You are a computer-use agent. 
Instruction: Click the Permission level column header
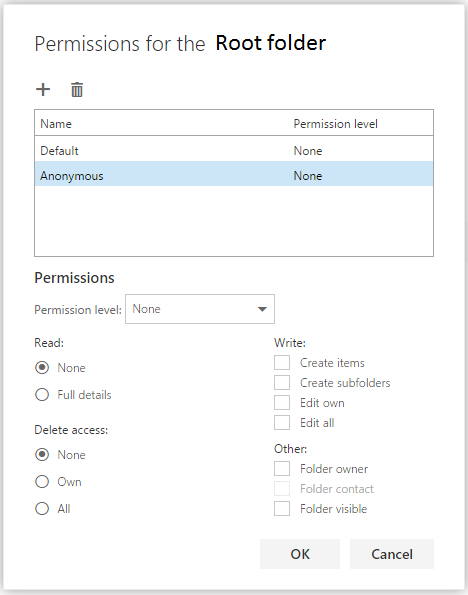[336, 124]
